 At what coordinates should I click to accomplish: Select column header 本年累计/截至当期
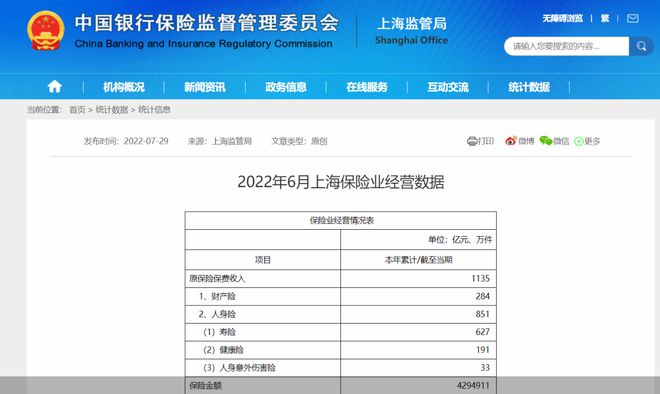(418, 260)
